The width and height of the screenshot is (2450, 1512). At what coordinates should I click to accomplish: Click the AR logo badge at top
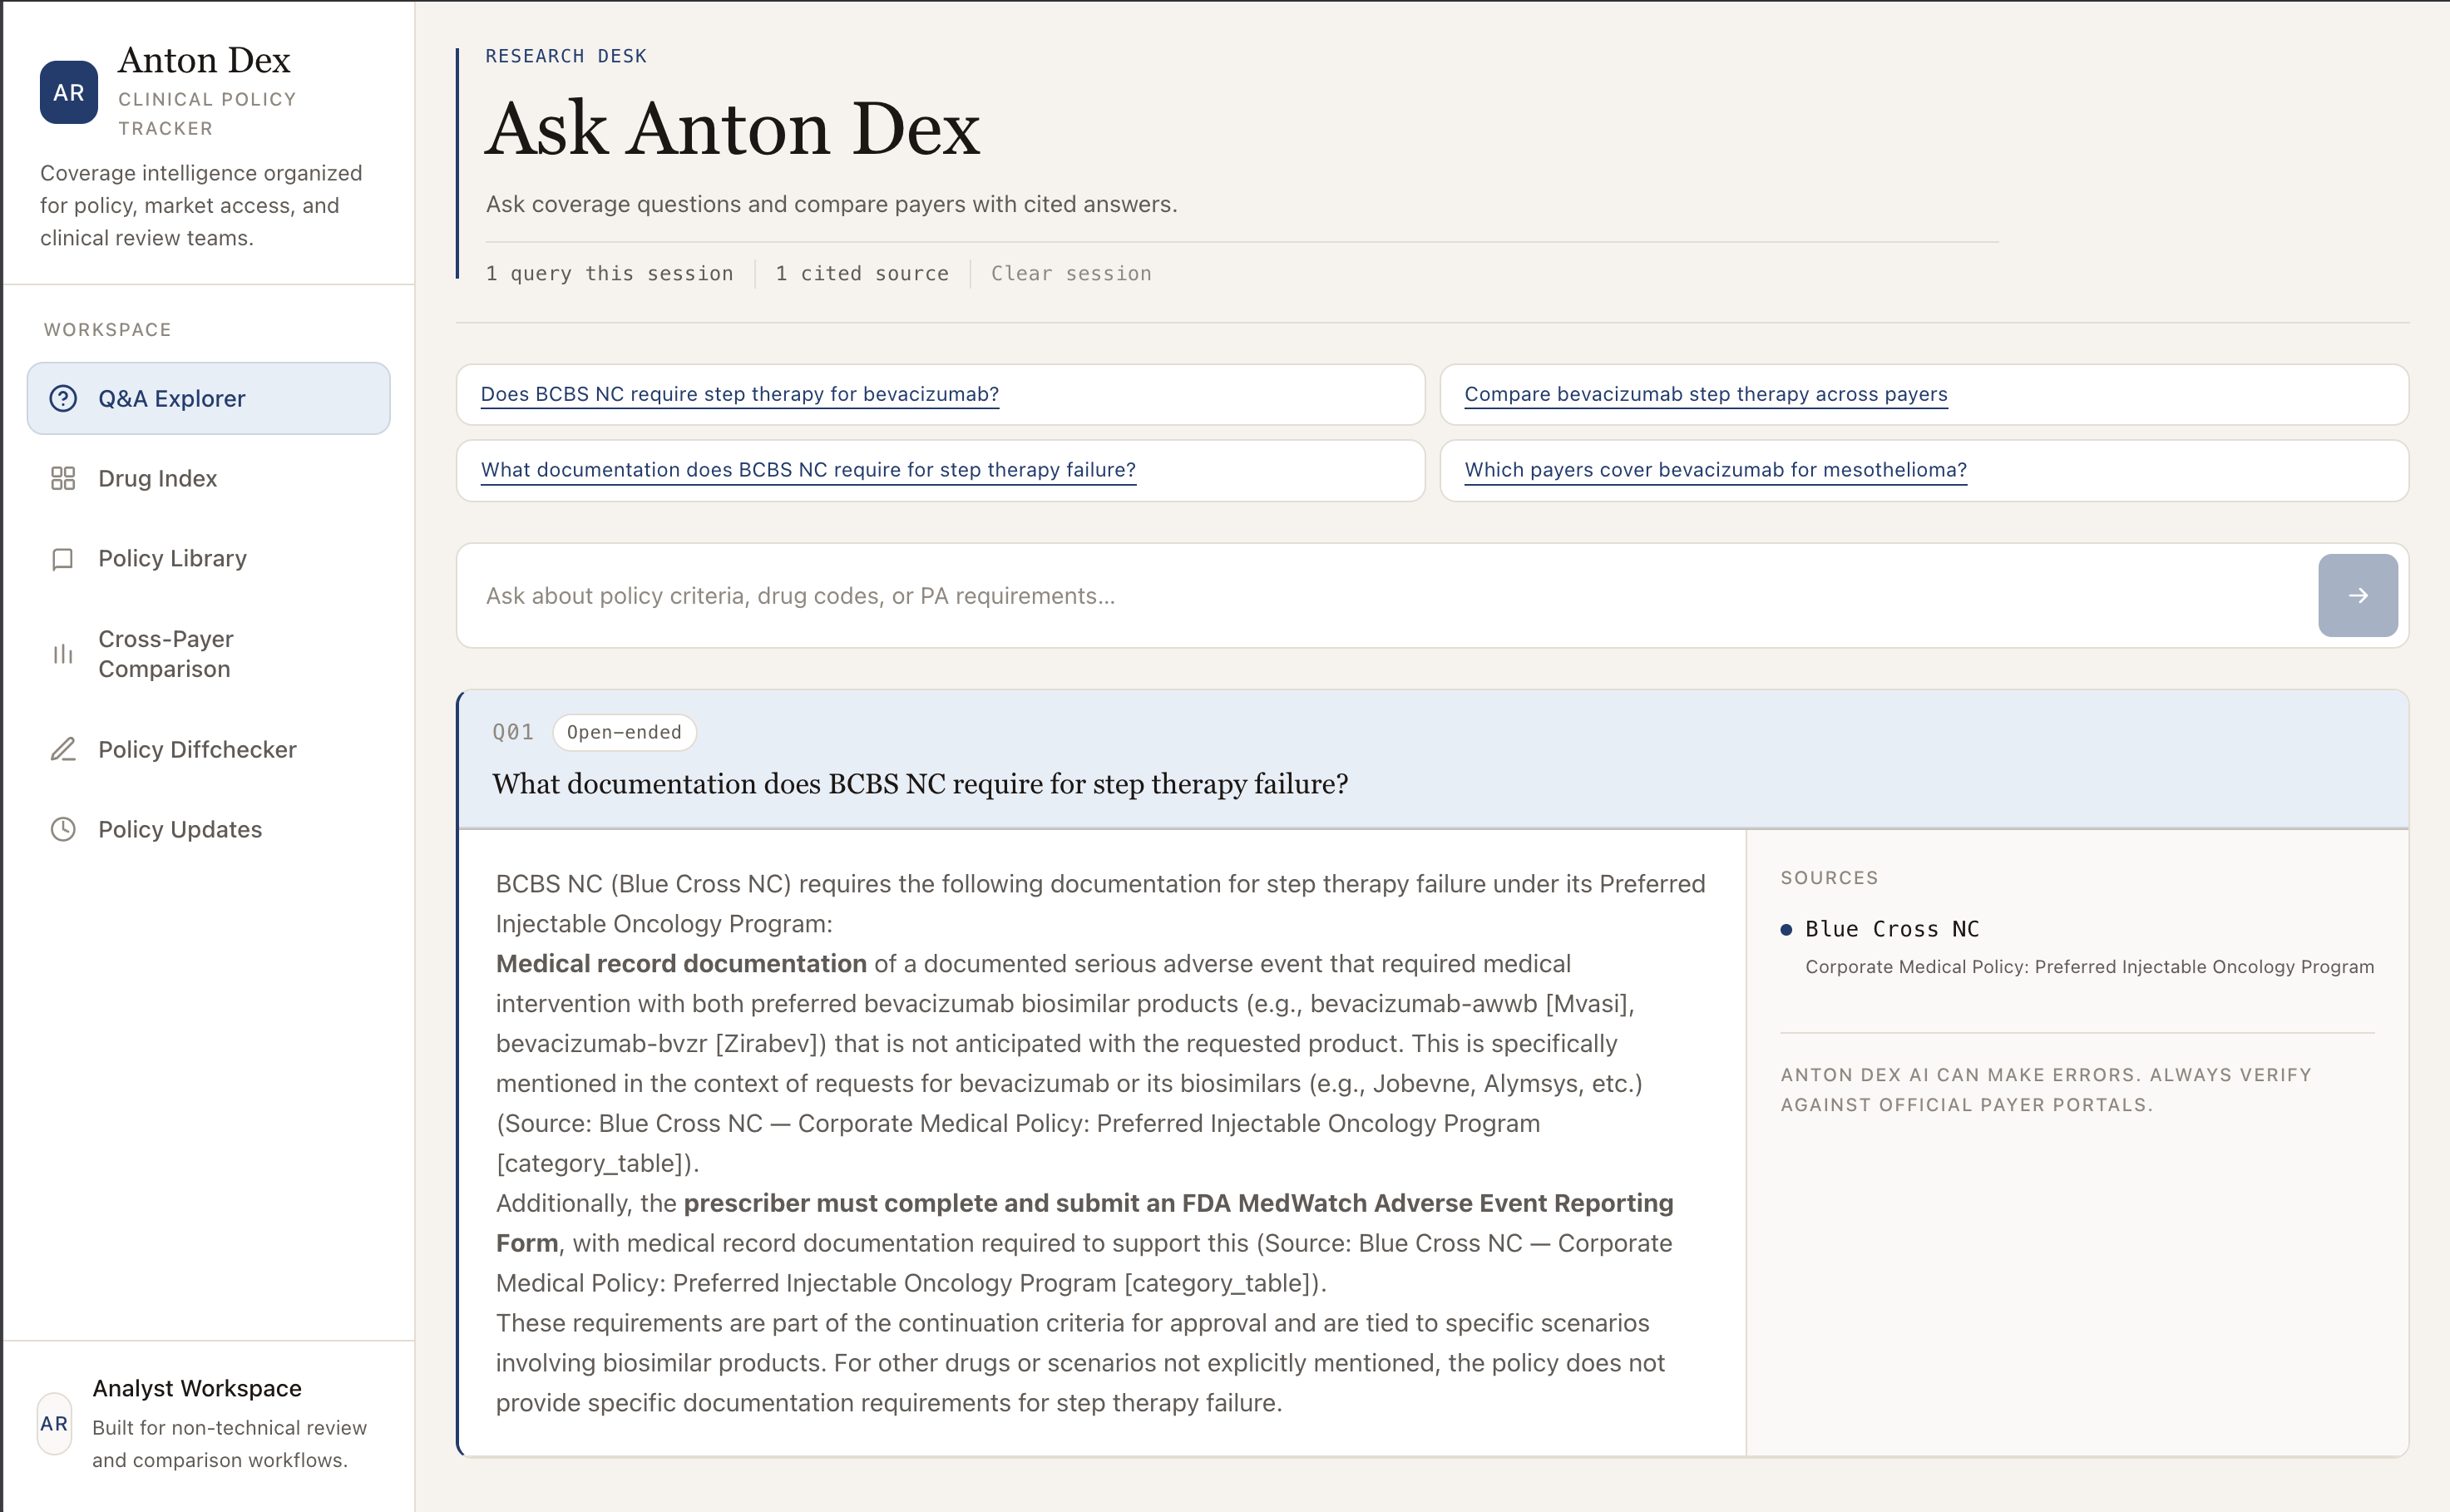(x=69, y=92)
